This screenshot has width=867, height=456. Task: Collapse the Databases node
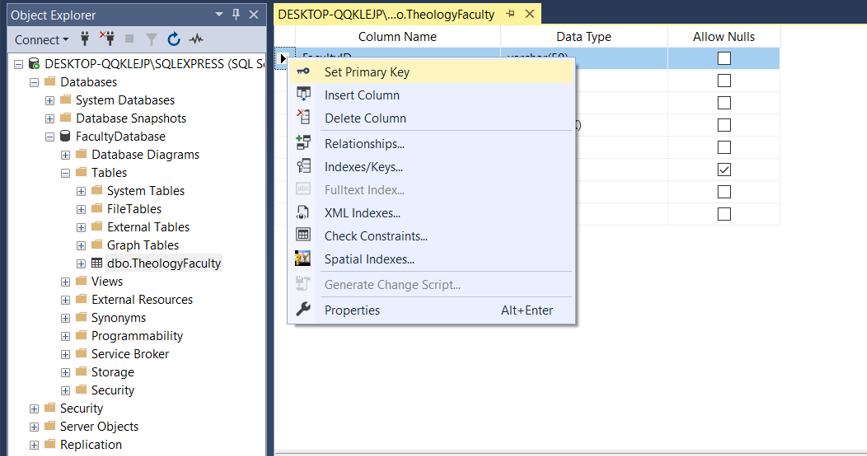point(34,82)
